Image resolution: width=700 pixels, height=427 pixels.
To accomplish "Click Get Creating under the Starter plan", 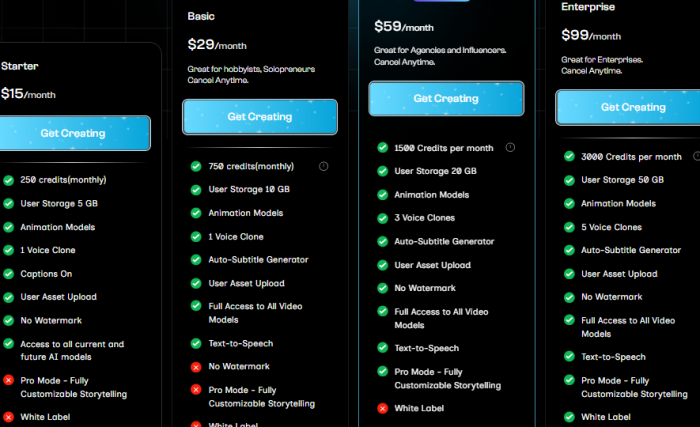I will click(73, 133).
